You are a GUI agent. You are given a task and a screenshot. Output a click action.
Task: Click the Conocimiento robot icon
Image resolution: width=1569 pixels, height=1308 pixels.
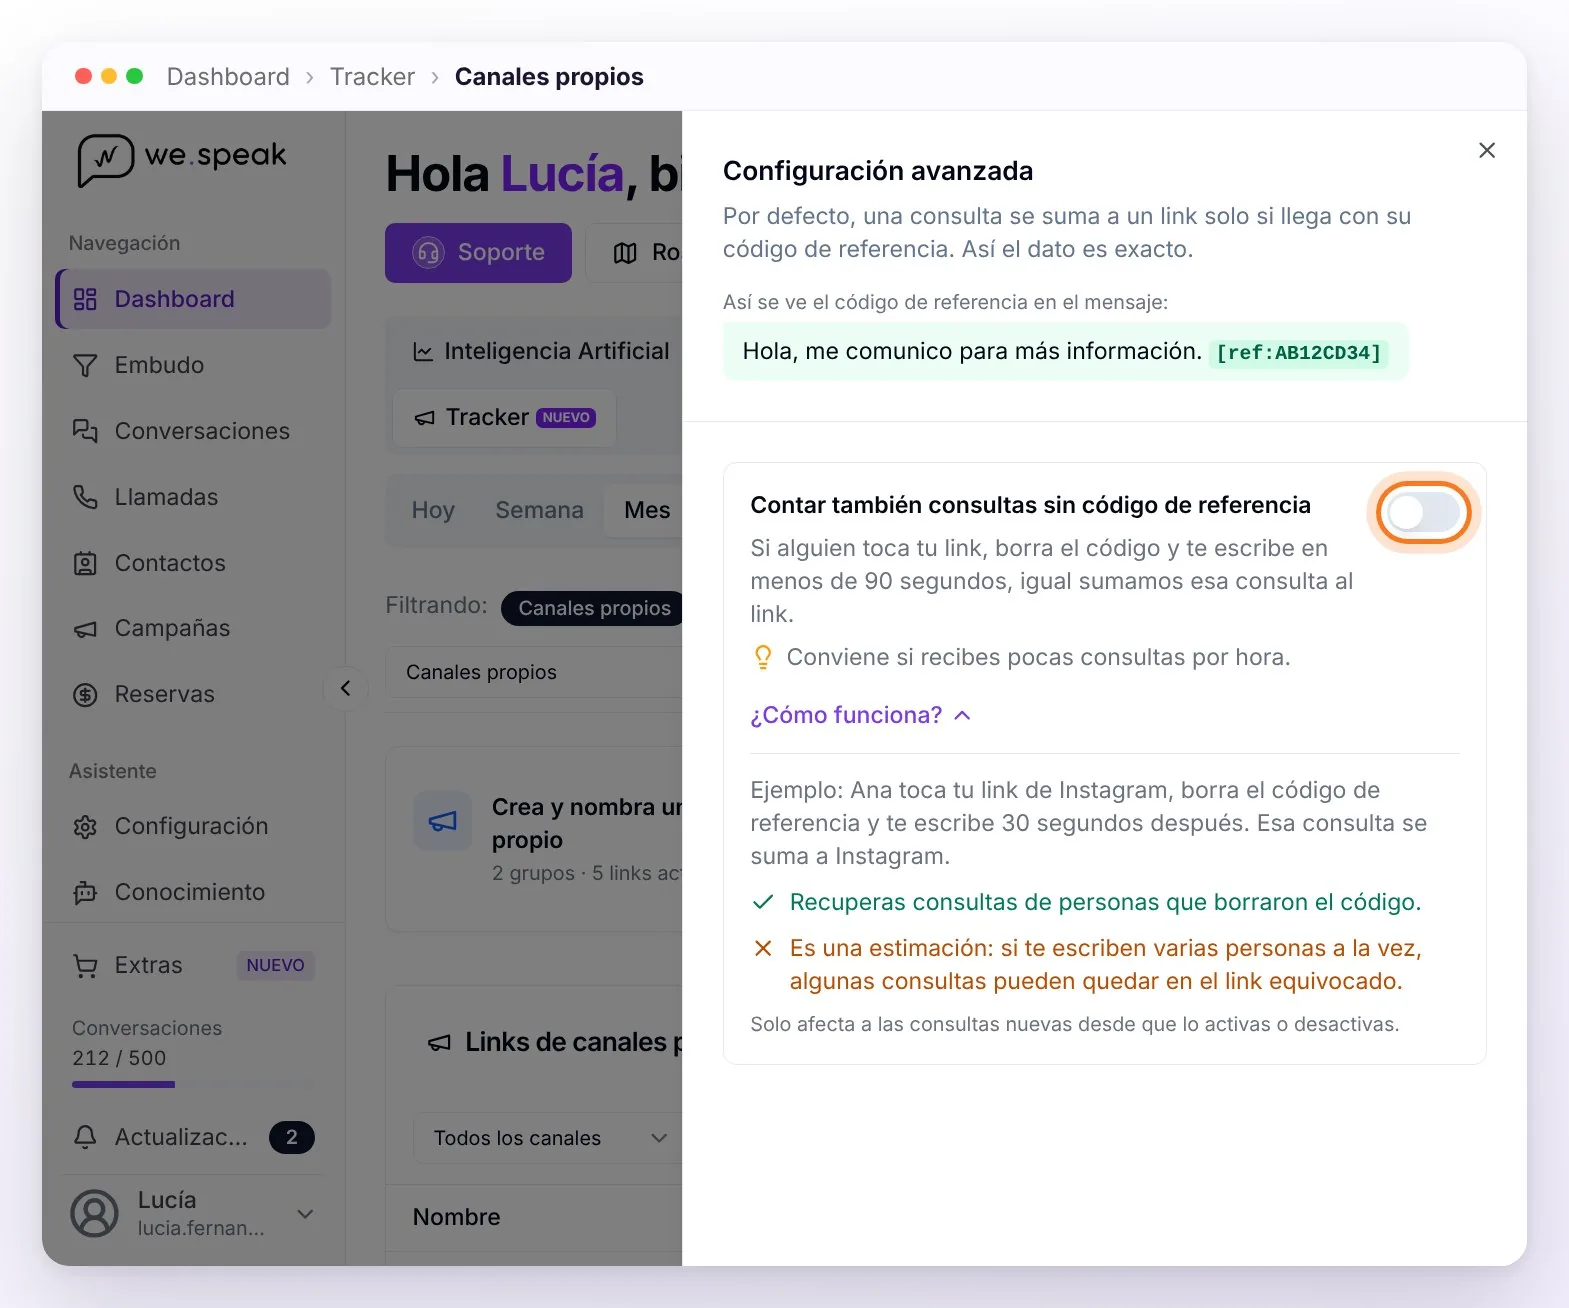point(85,892)
